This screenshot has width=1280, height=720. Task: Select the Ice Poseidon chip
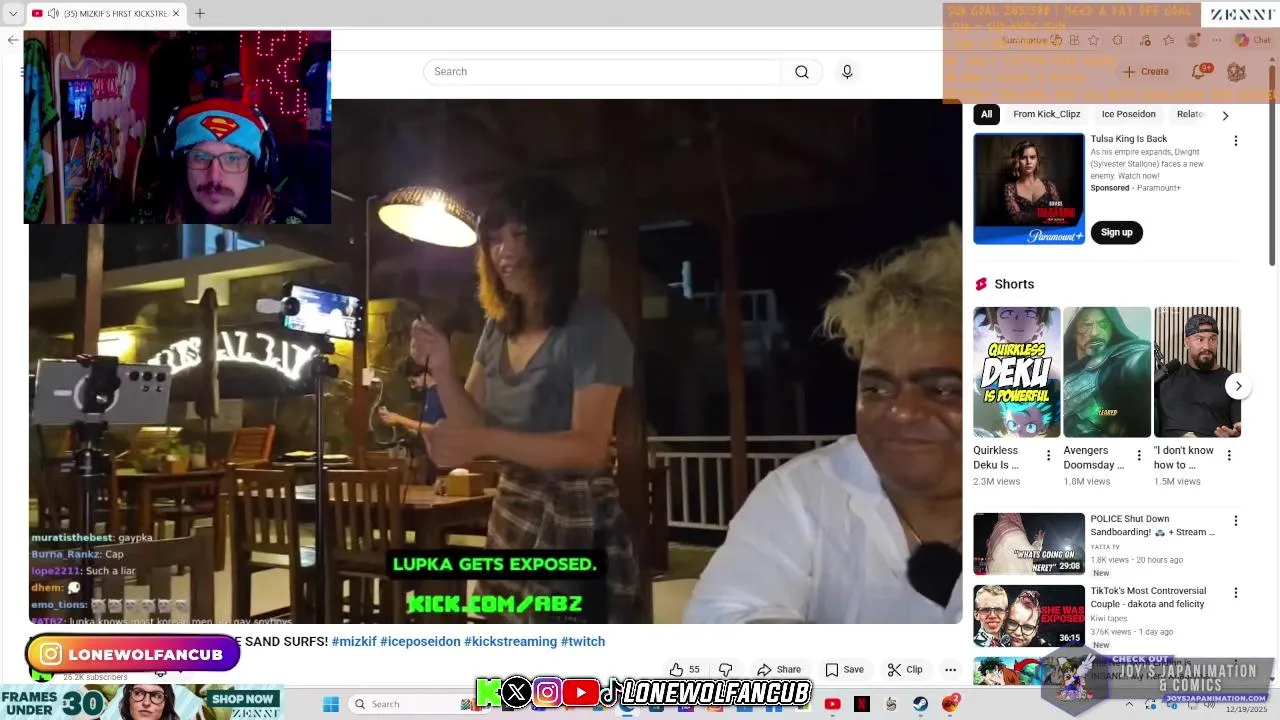(x=1128, y=114)
